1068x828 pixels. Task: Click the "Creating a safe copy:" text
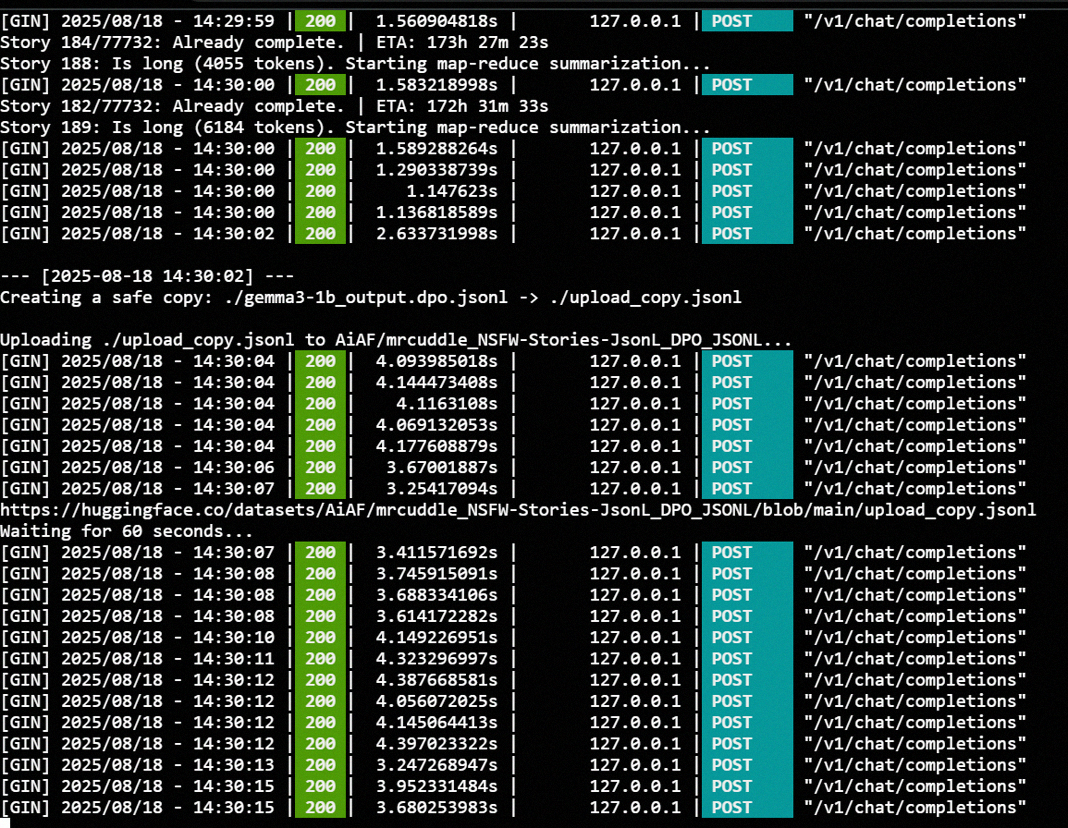click(106, 298)
